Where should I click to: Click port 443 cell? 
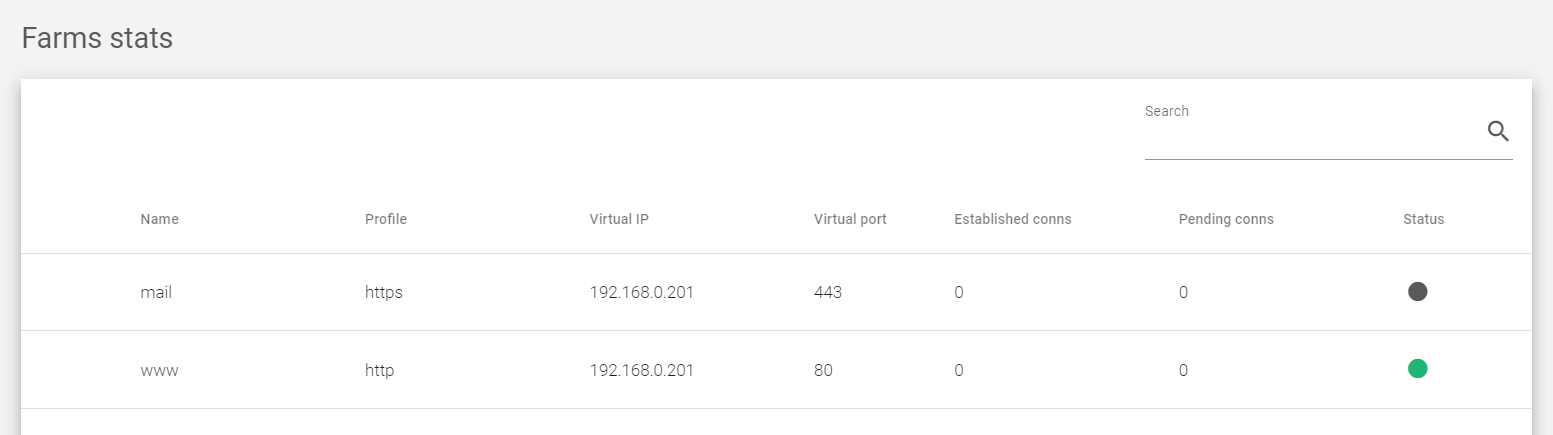[828, 293]
